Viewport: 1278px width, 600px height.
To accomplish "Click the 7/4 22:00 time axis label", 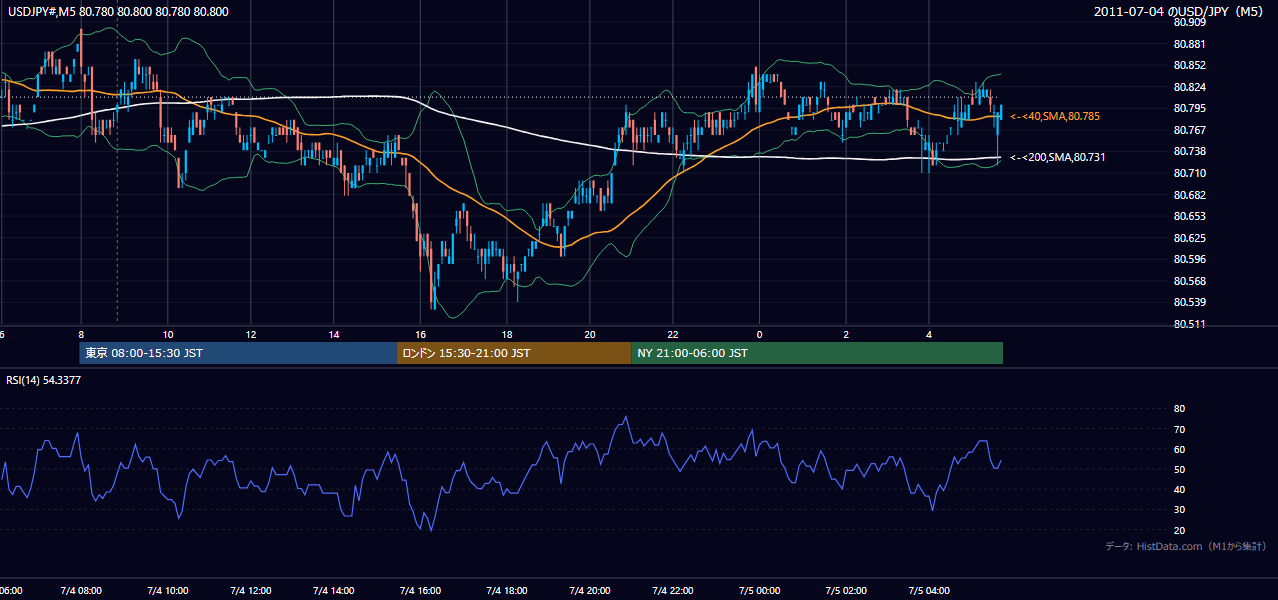I will click(674, 591).
